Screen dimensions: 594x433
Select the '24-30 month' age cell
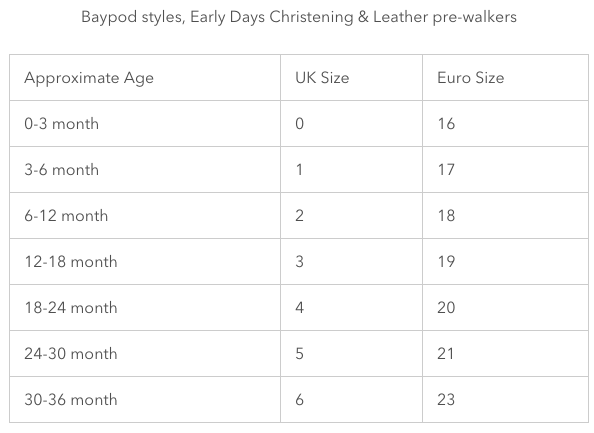pos(145,353)
